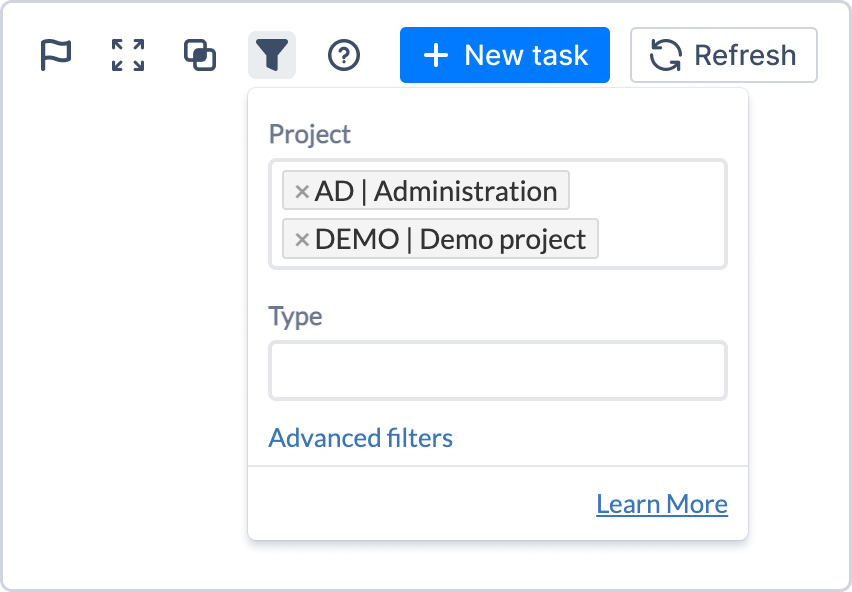This screenshot has width=852, height=592.
Task: Open help with the question mark icon
Action: click(x=344, y=55)
